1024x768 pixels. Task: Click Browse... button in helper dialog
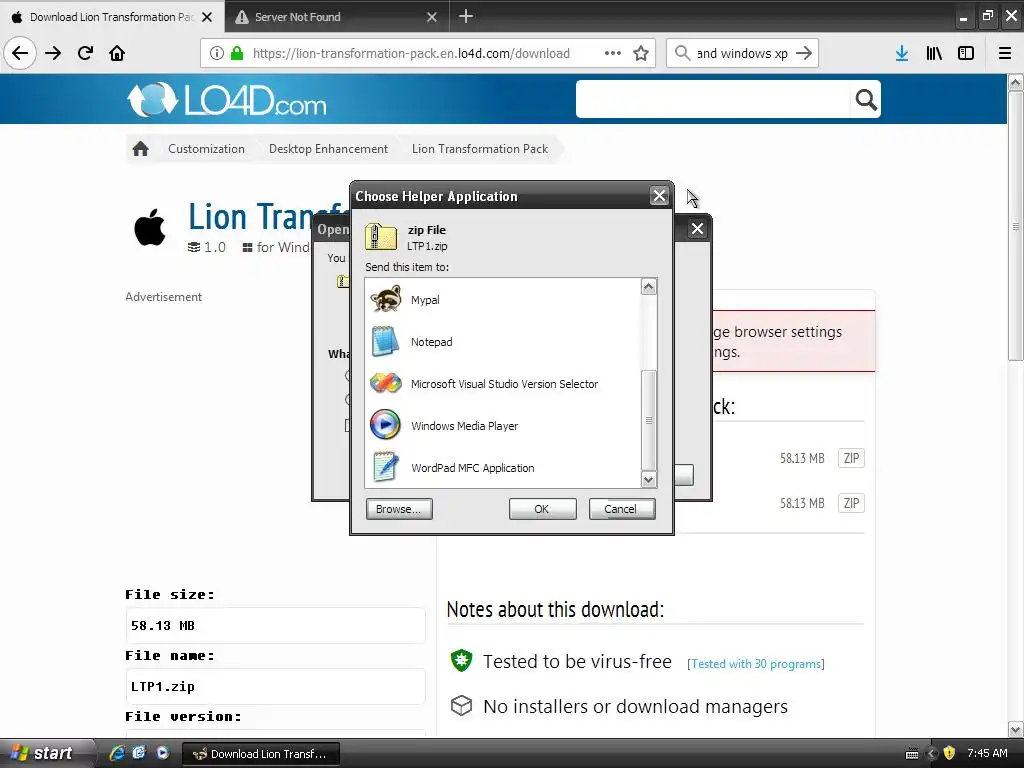(x=400, y=509)
